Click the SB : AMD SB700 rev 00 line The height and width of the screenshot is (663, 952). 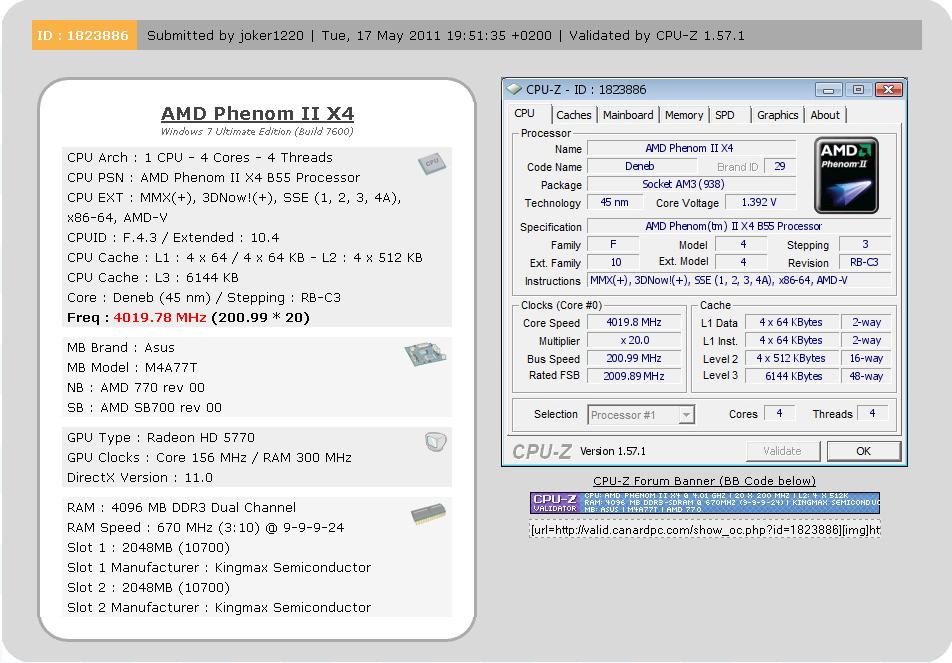[x=144, y=408]
